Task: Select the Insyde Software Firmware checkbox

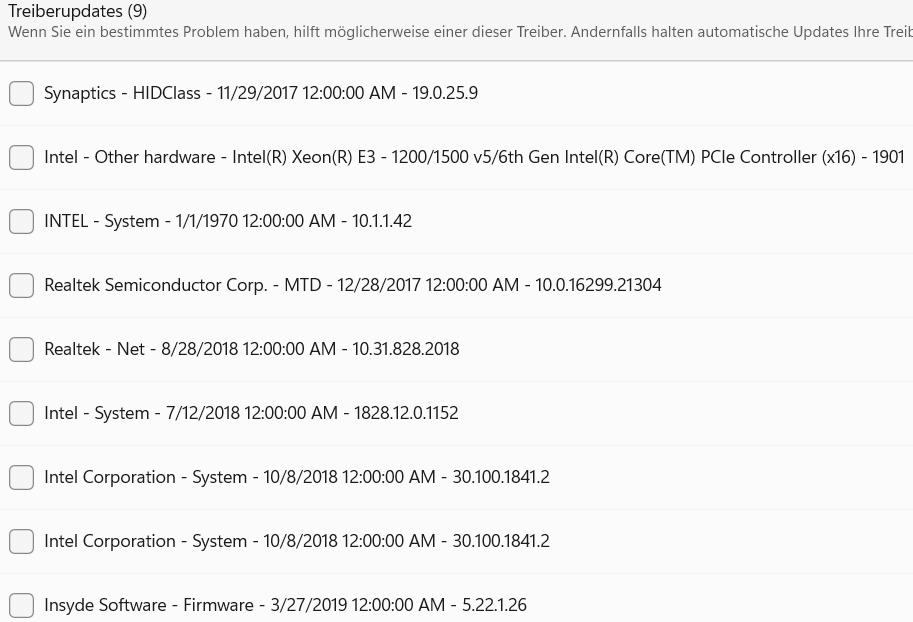Action: click(21, 605)
